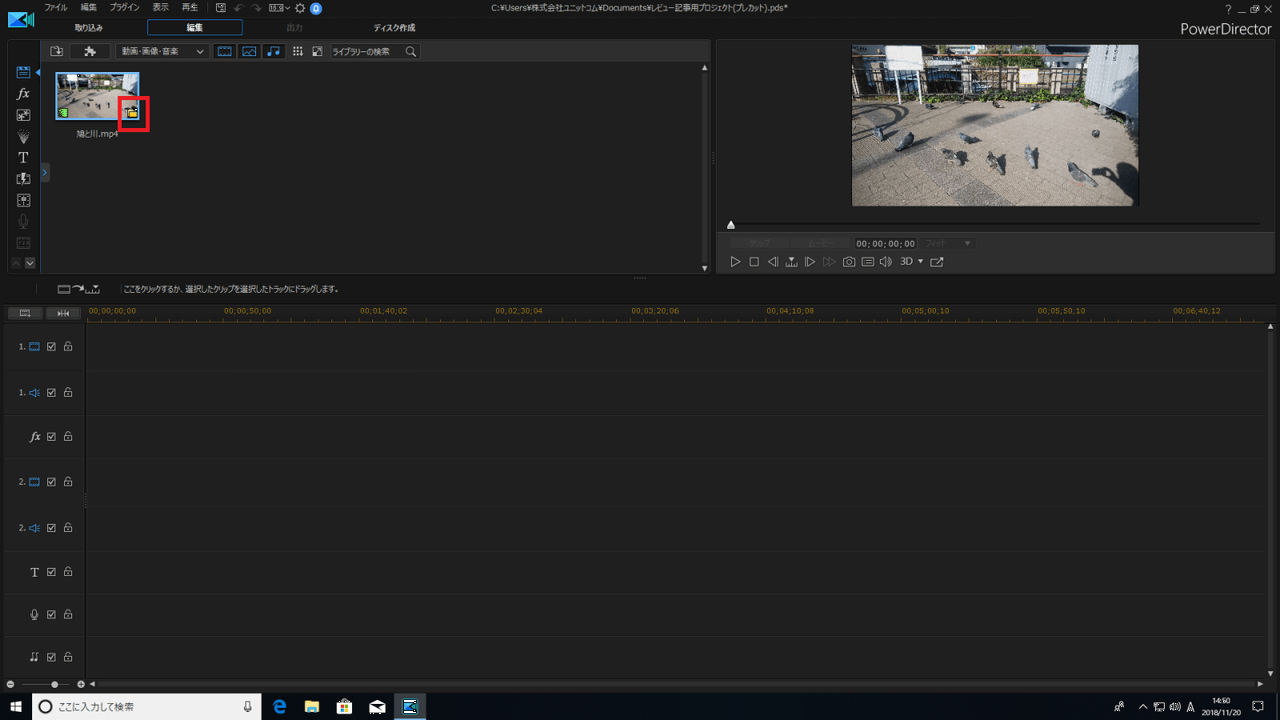1280x720 pixels.
Task: Open preferences with the gear icon
Action: coord(299,8)
